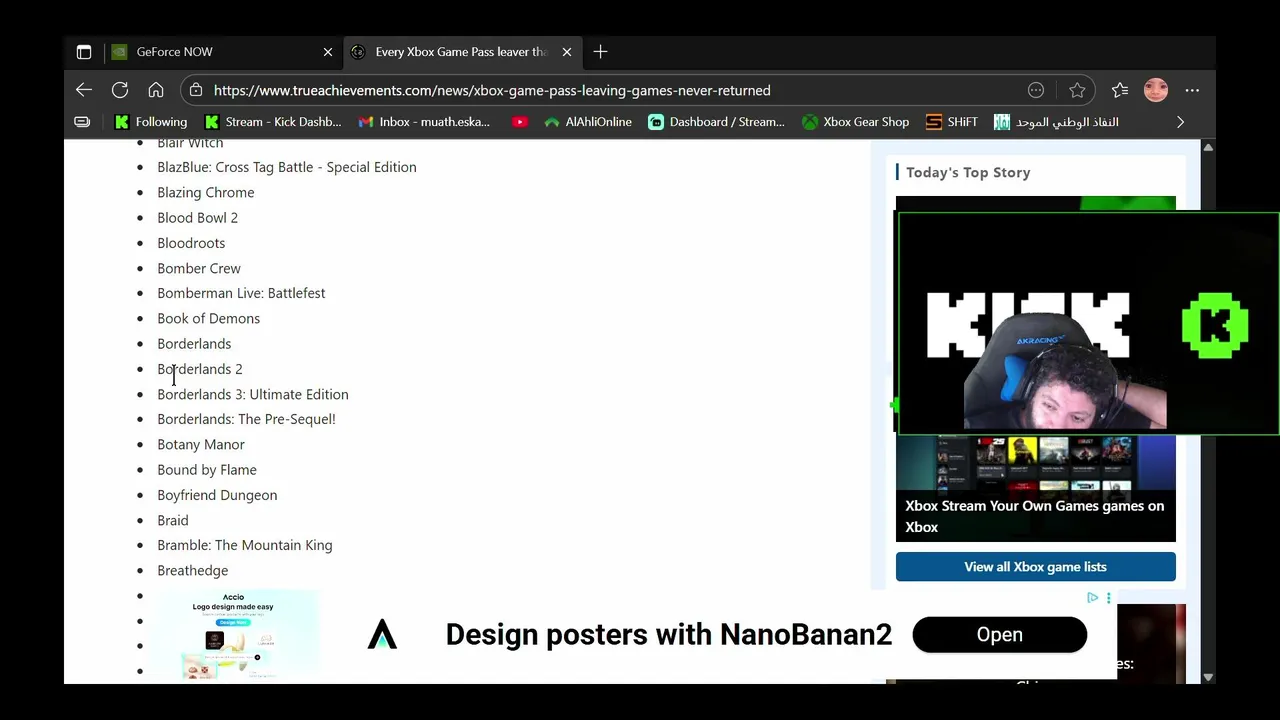1280x720 pixels.
Task: View site information lock icon
Action: (x=196, y=90)
